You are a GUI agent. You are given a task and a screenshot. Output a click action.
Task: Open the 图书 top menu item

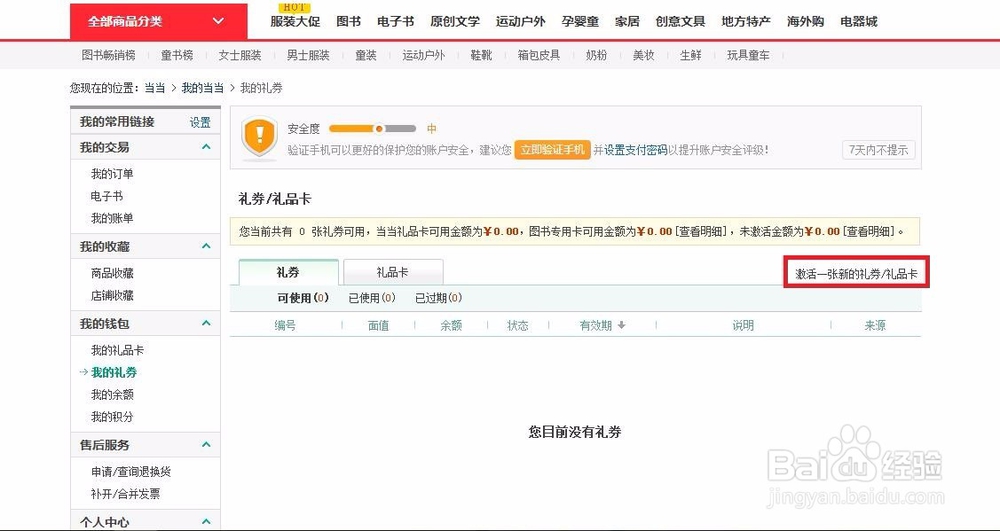coord(348,22)
